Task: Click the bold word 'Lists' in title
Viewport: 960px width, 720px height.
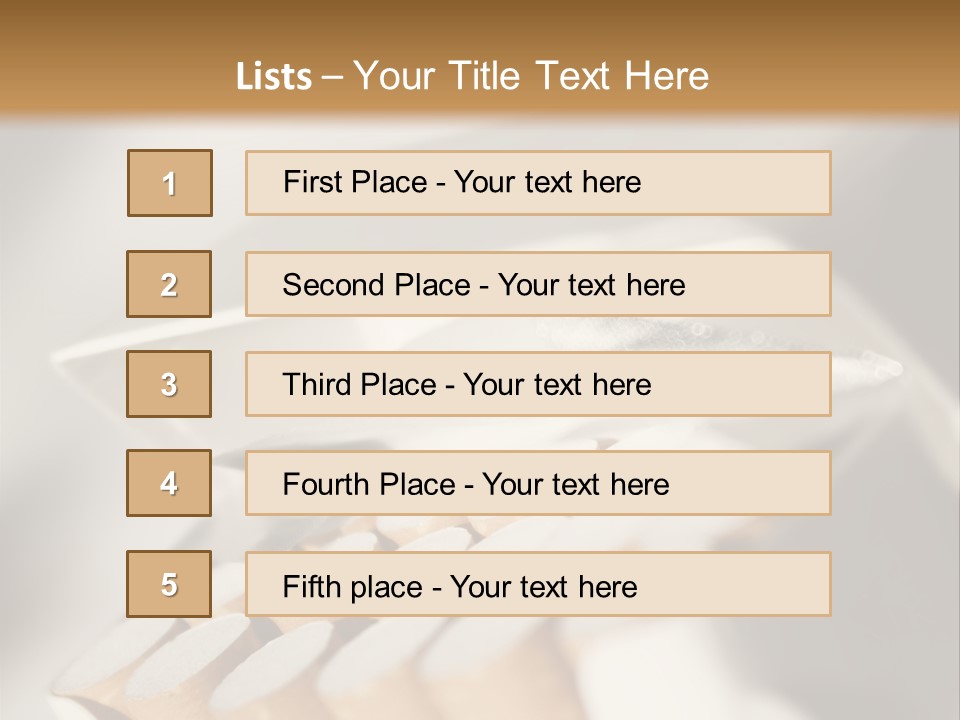Action: click(274, 77)
